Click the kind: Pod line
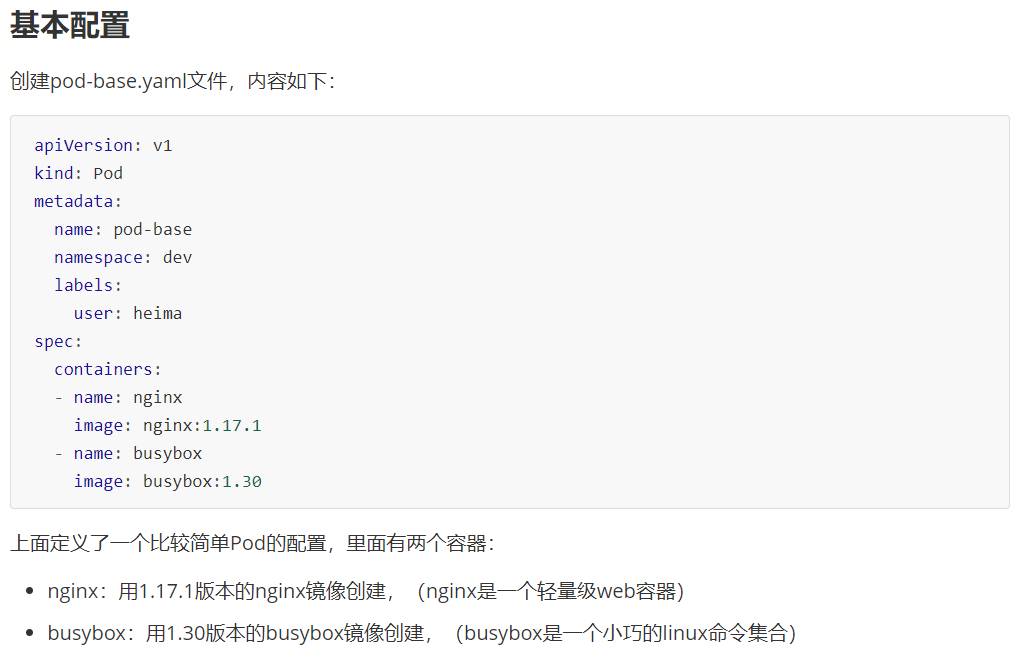 point(79,173)
